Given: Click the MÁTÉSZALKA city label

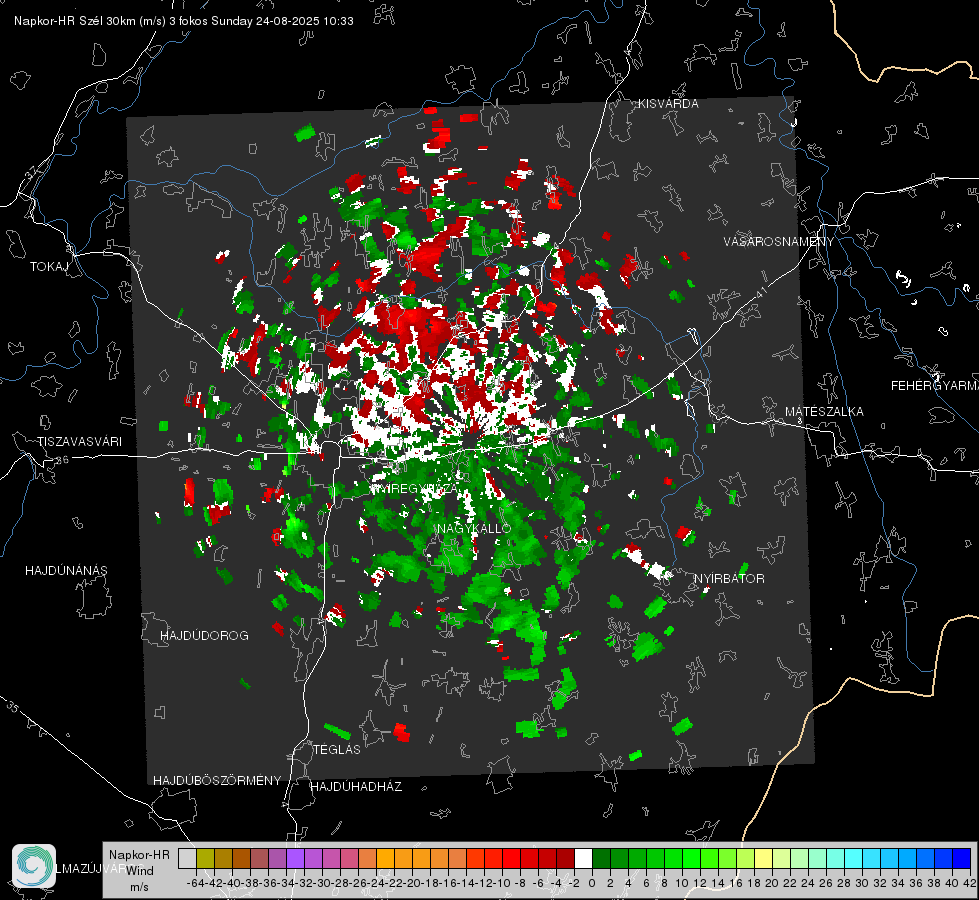Looking at the screenshot, I should click(x=824, y=412).
